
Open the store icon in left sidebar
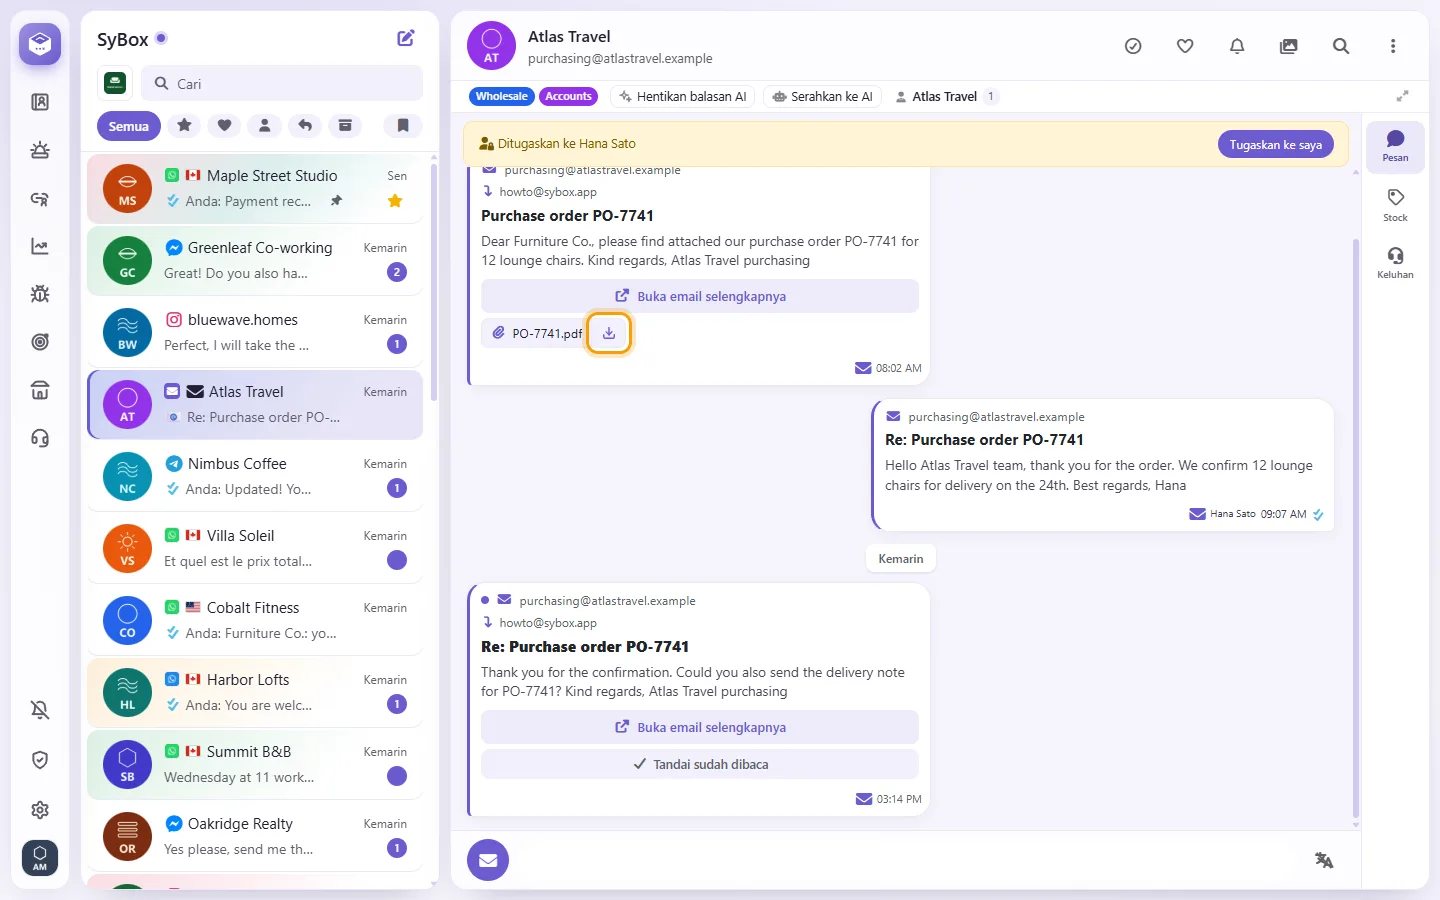(x=40, y=390)
